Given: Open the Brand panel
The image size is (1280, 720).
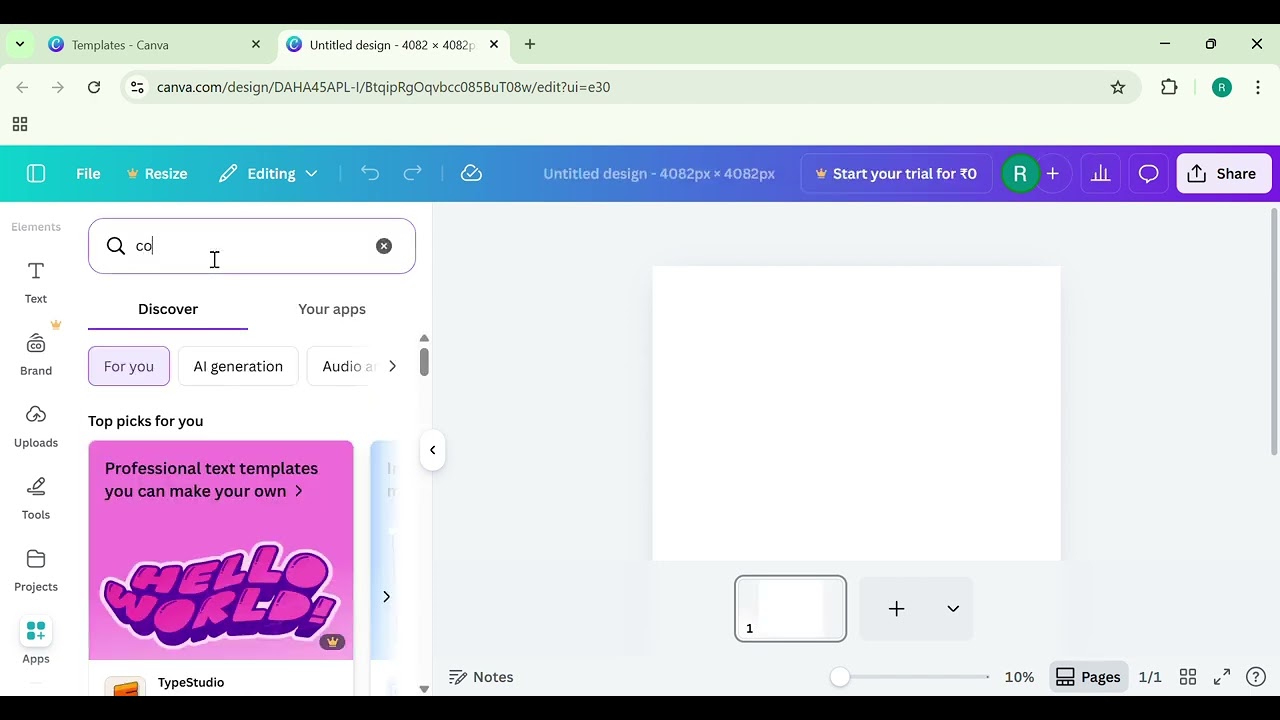Looking at the screenshot, I should 36,355.
